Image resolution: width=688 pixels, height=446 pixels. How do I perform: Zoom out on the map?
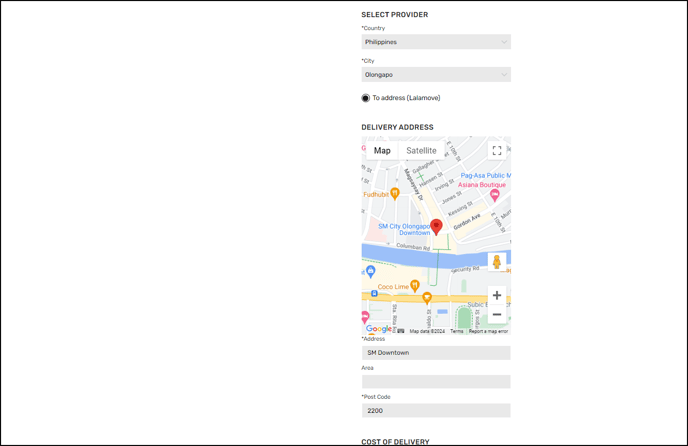[x=497, y=314]
